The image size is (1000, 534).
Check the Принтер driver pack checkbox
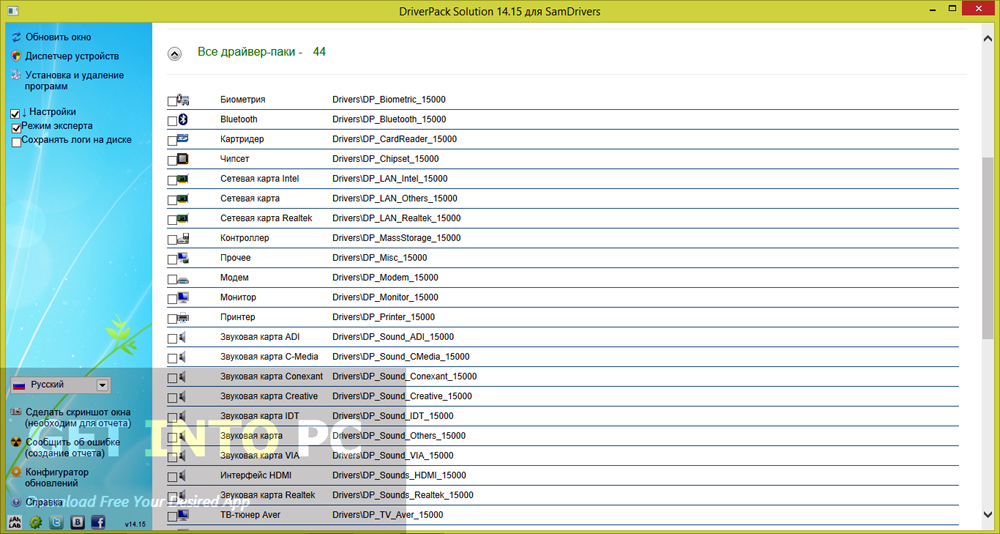(x=172, y=319)
